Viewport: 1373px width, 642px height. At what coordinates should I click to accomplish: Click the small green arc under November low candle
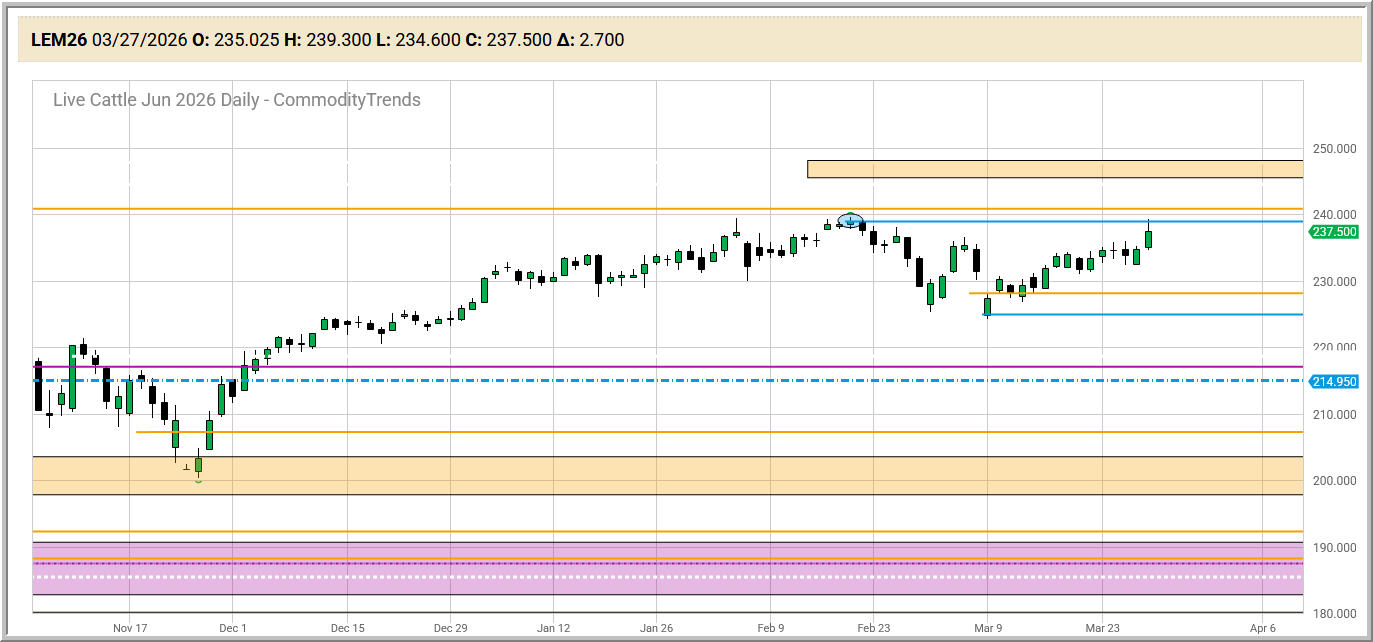coord(198,482)
